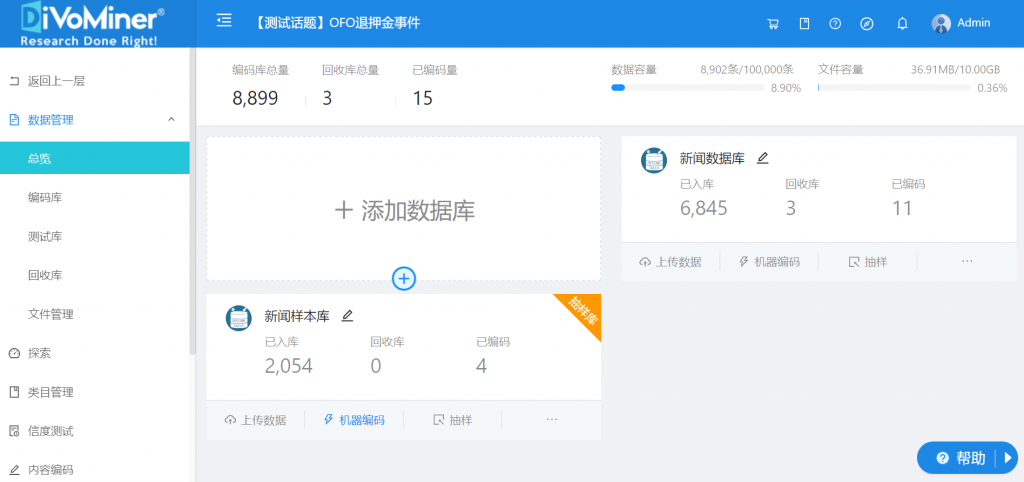Screen dimensions: 1024x482
Task: Edit the 新闻数据库 name with pencil icon
Action: tap(763, 158)
